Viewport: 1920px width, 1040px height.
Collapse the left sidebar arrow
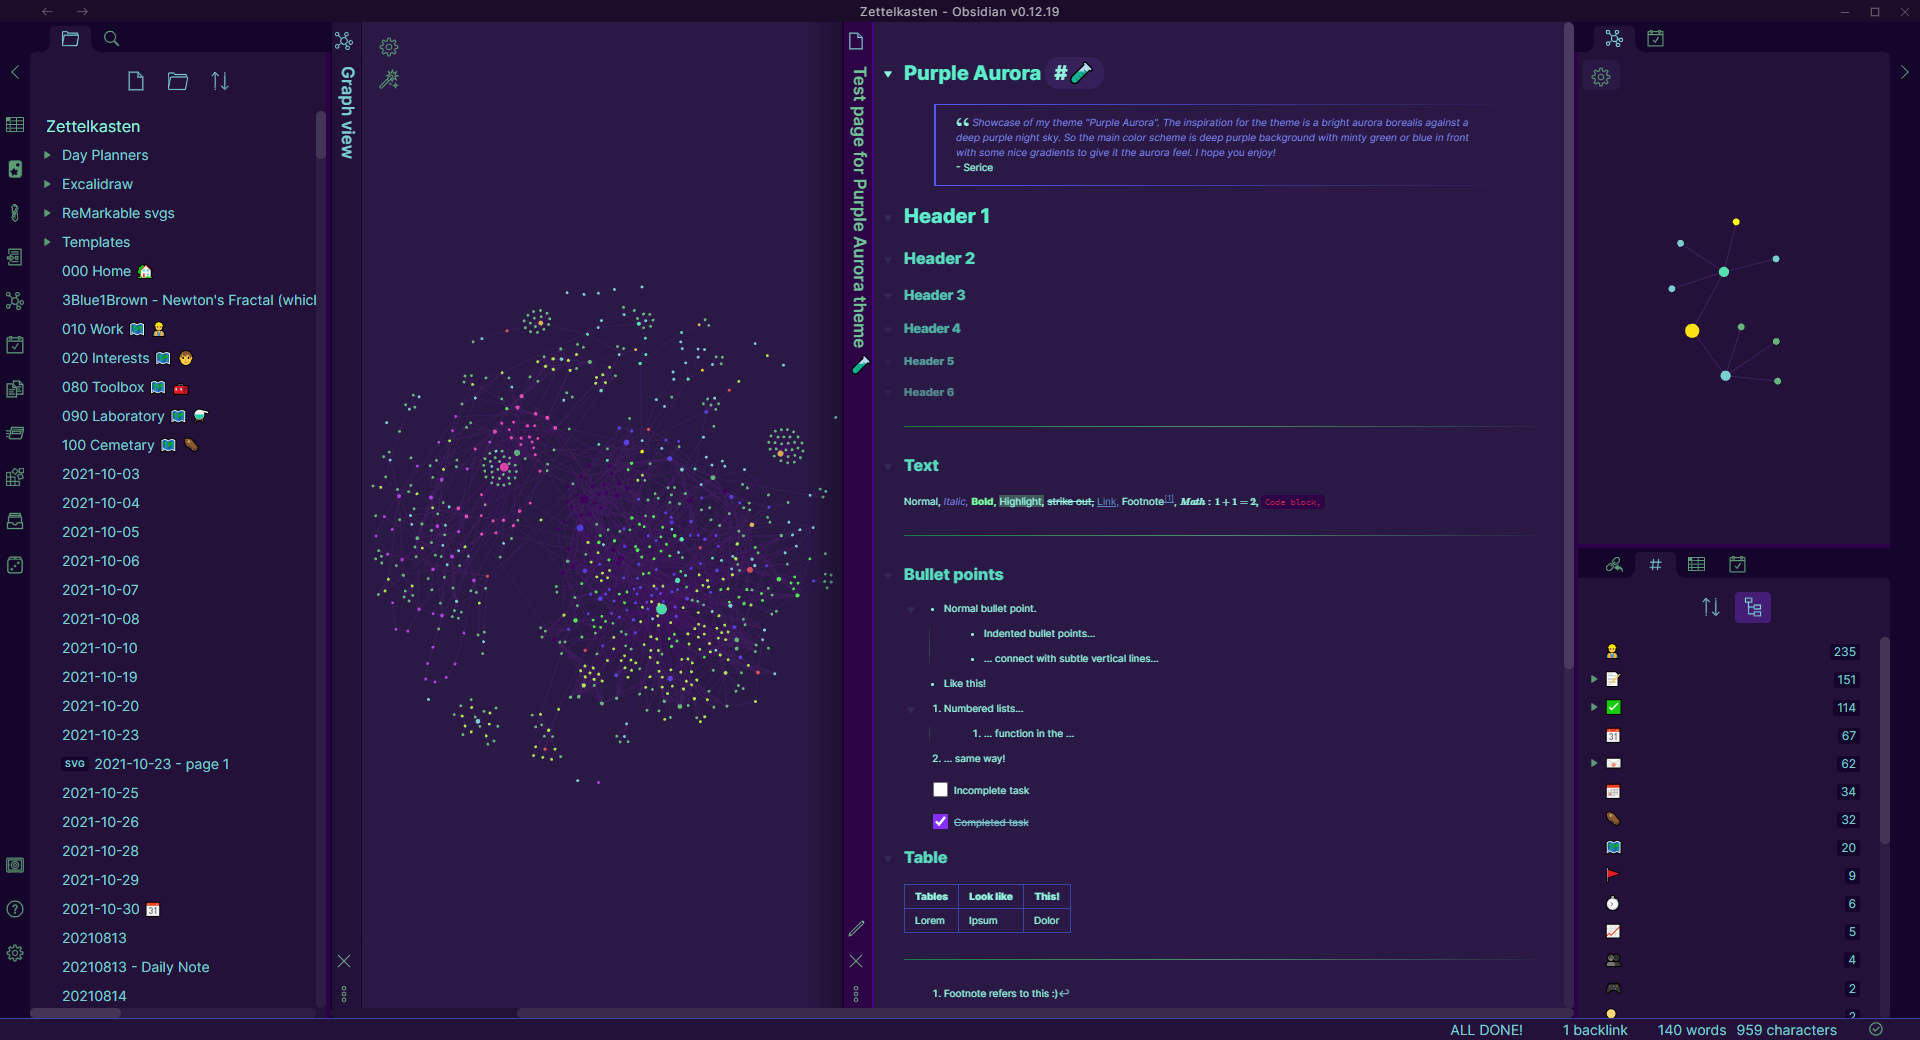tap(15, 72)
